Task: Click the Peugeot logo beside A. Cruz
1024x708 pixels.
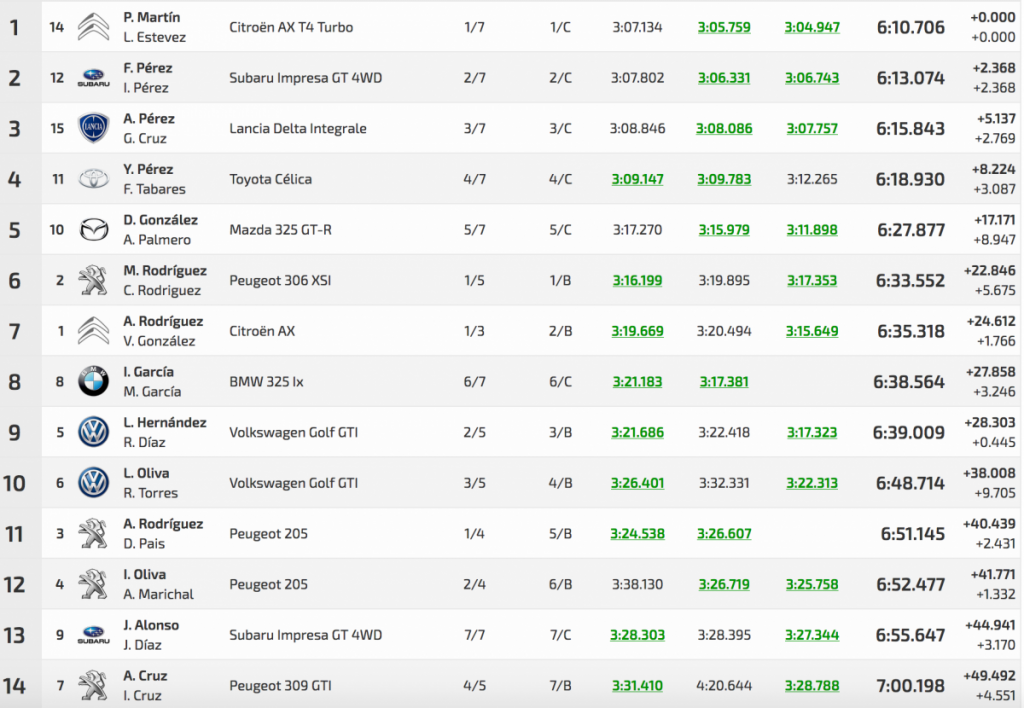Action: coord(93,685)
